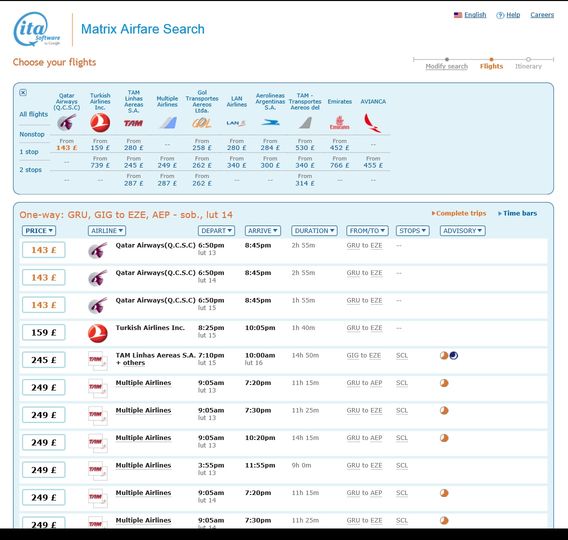This screenshot has height=540, width=568.
Task: Open the DURATION dropdown
Action: 314,231
